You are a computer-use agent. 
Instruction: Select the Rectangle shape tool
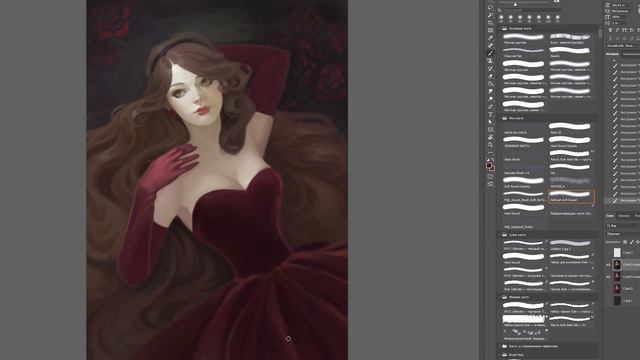point(490,129)
